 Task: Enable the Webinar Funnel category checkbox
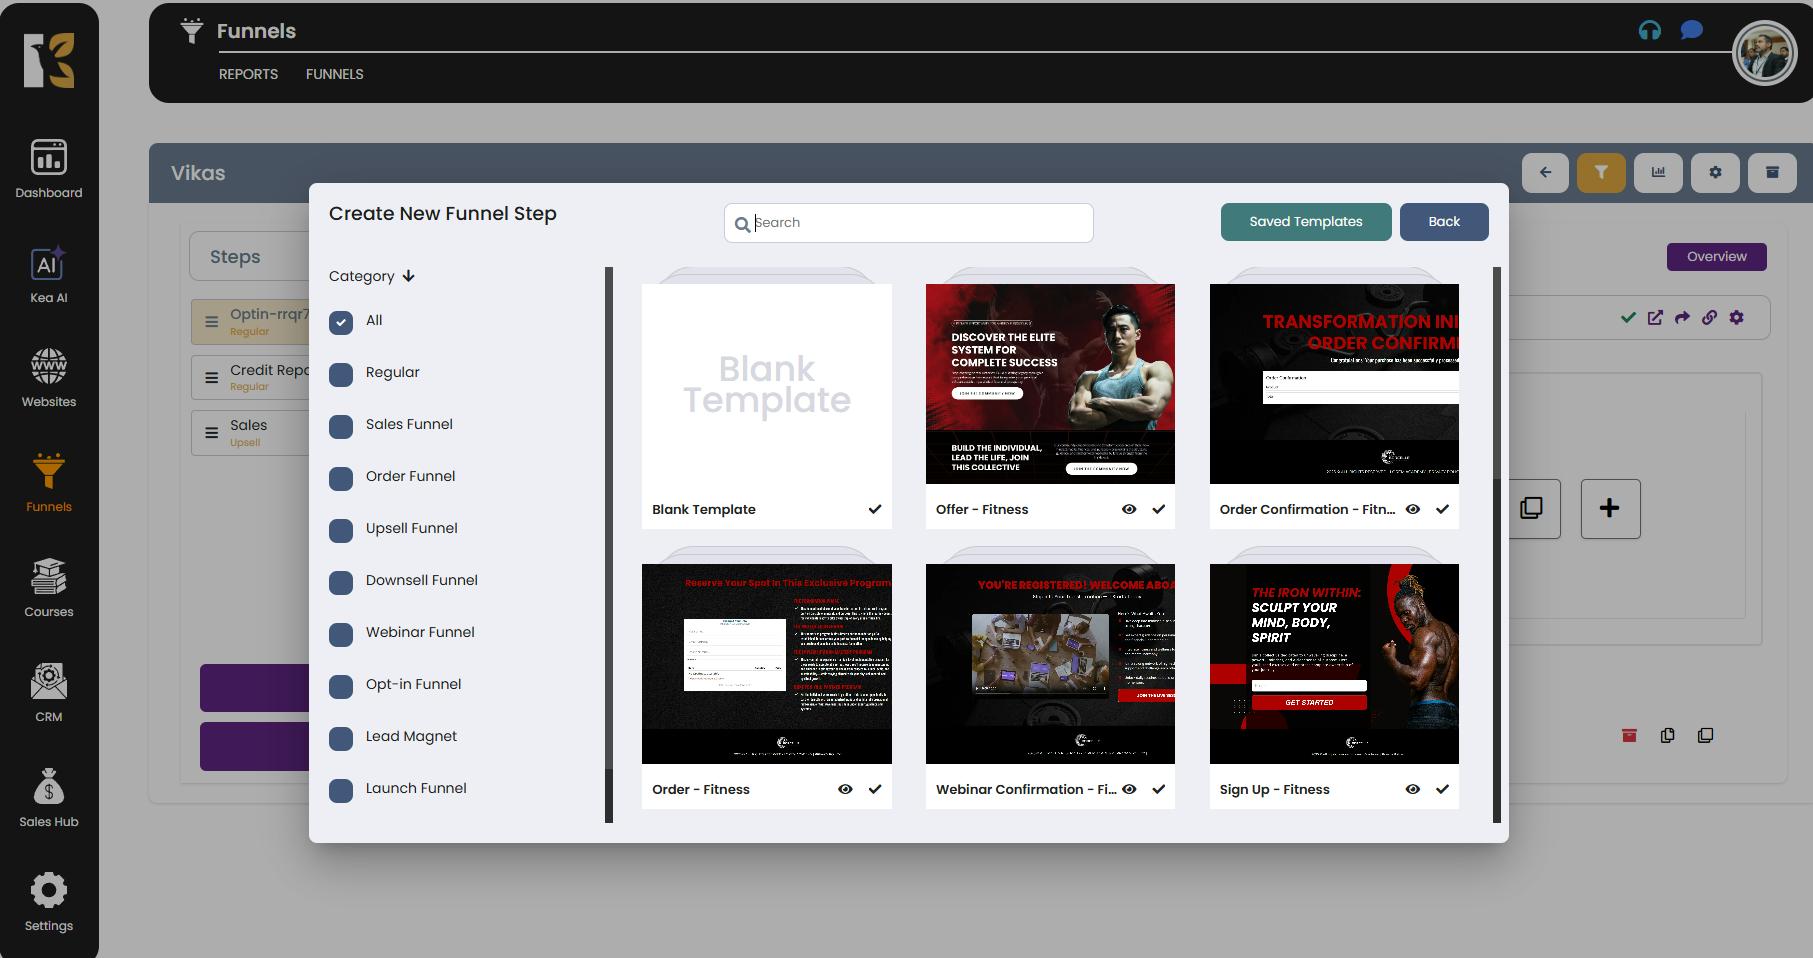[x=341, y=634]
